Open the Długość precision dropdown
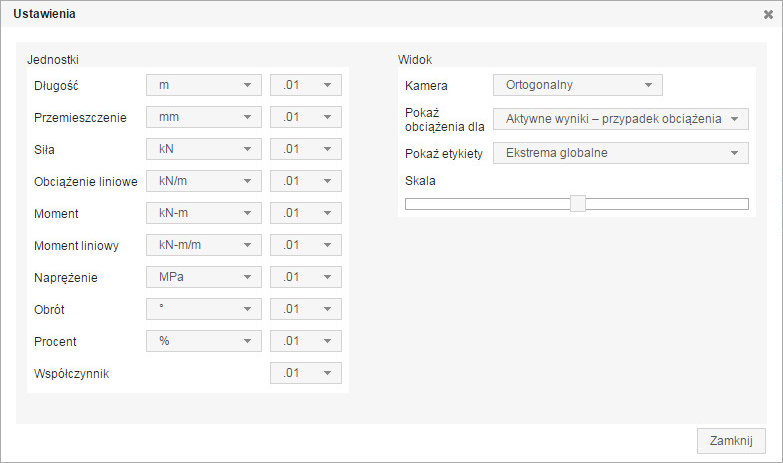 click(x=306, y=85)
